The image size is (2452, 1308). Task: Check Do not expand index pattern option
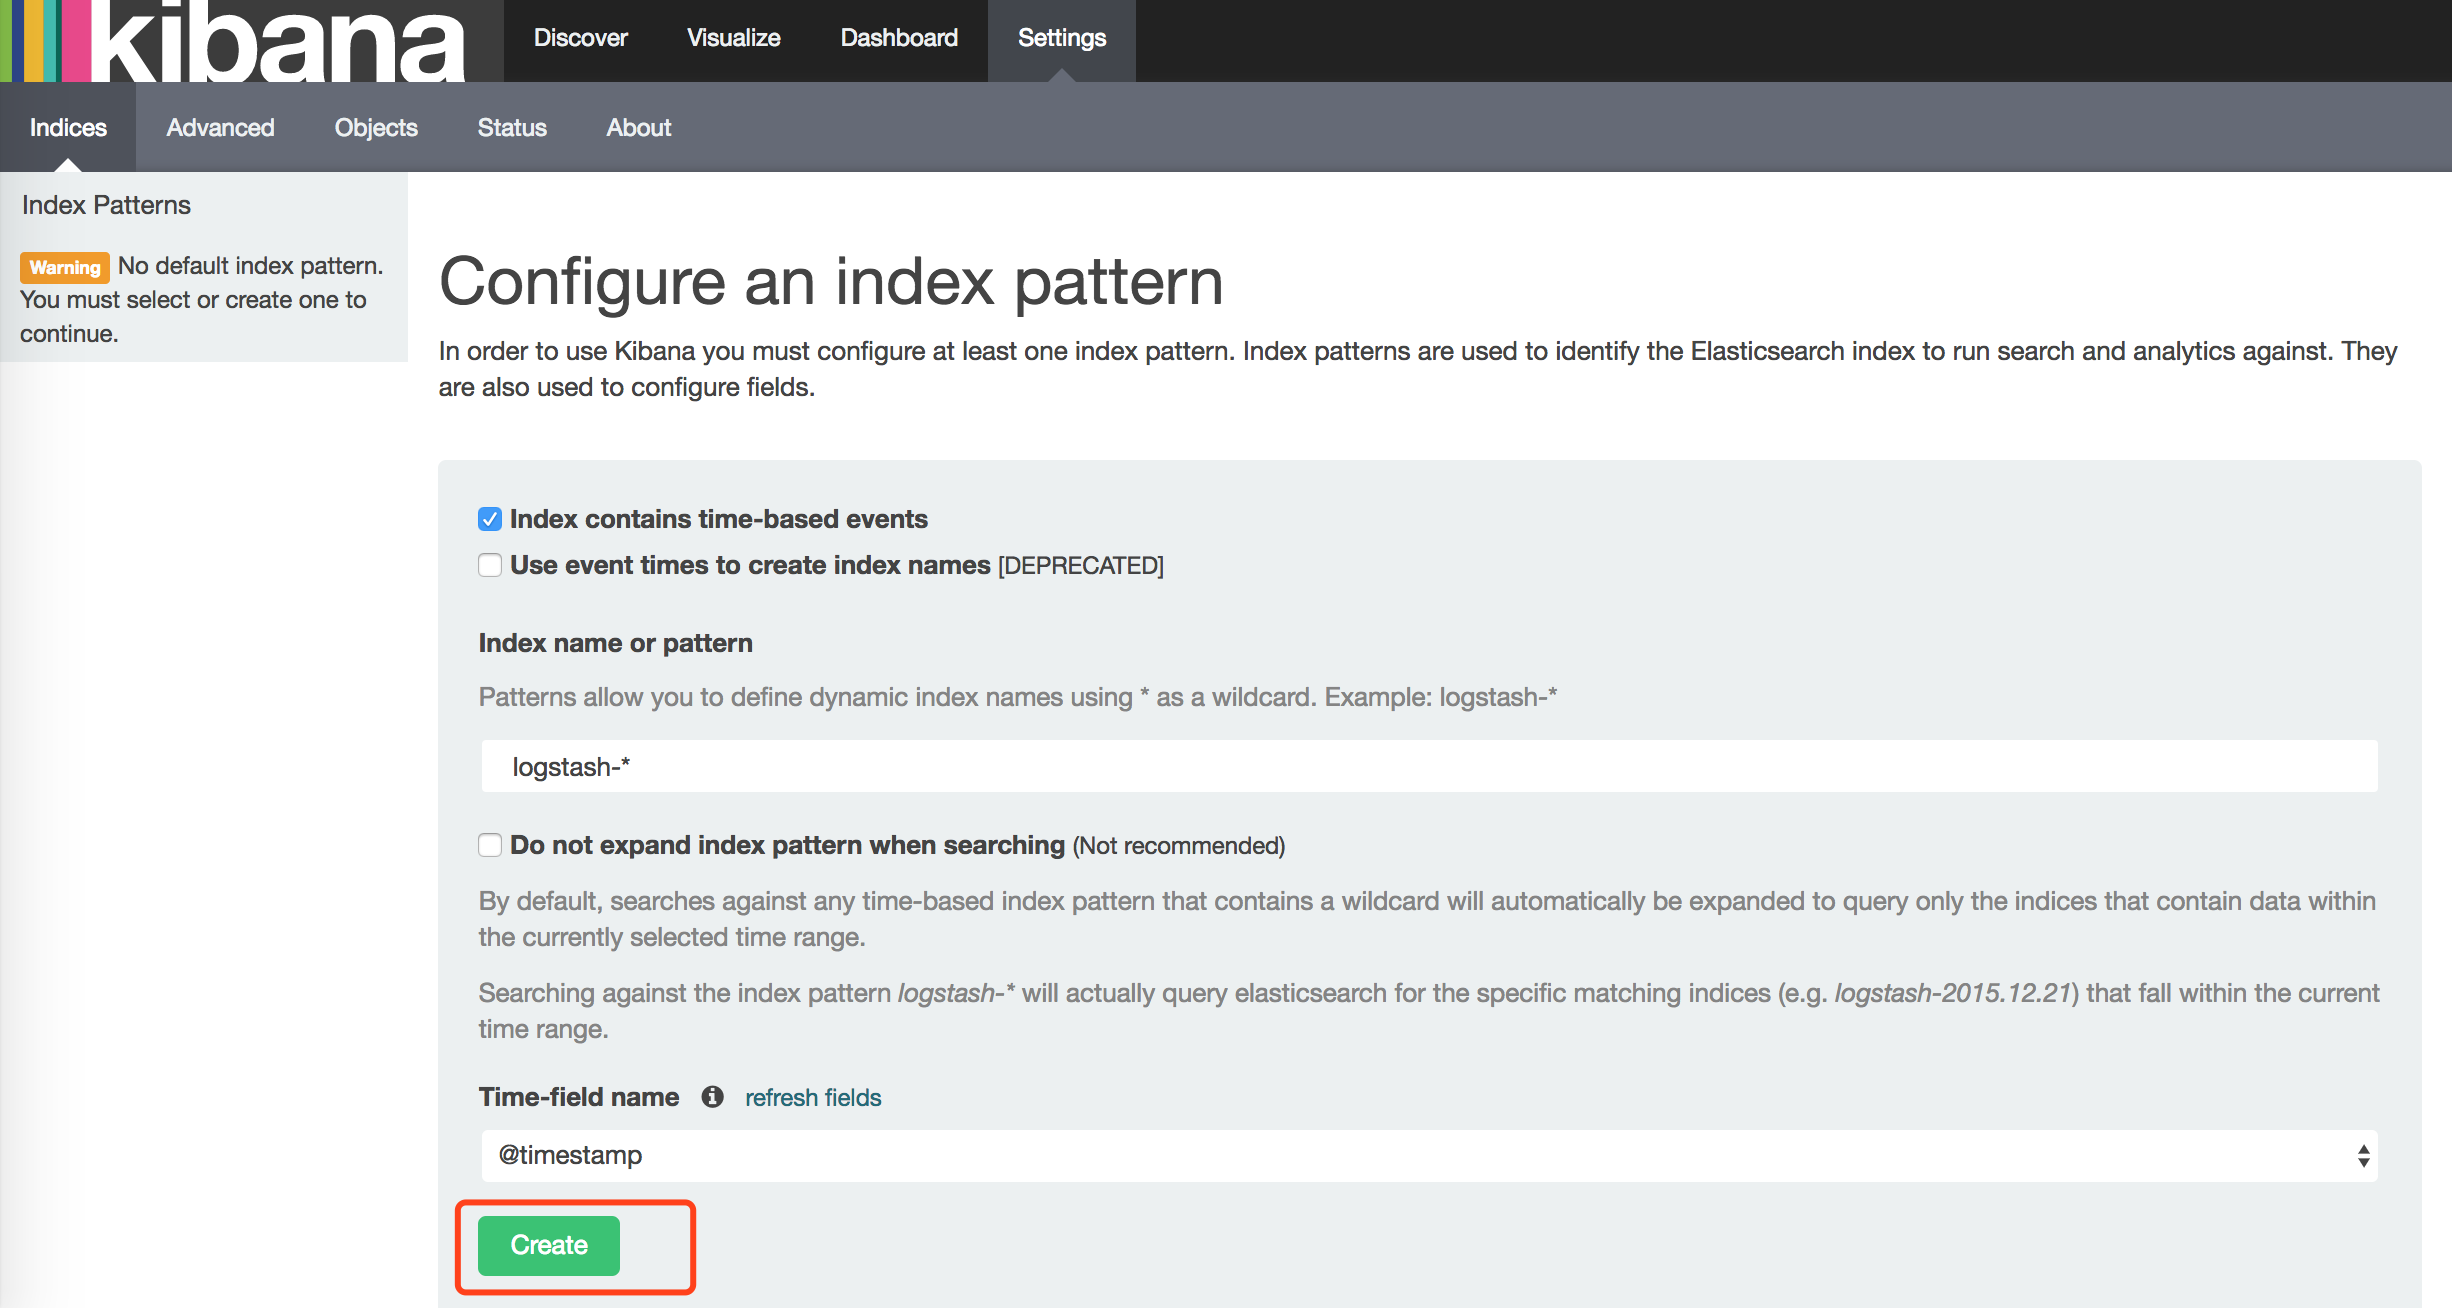point(490,845)
